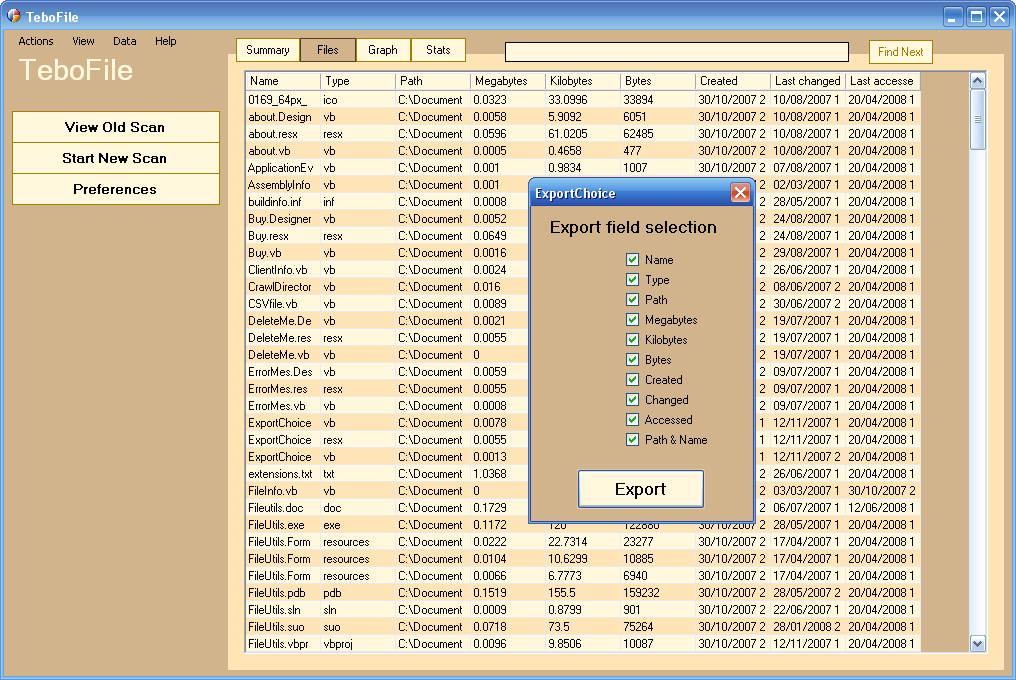The width and height of the screenshot is (1016, 680).
Task: Sort by the Bytes column header
Action: pyautogui.click(x=658, y=81)
